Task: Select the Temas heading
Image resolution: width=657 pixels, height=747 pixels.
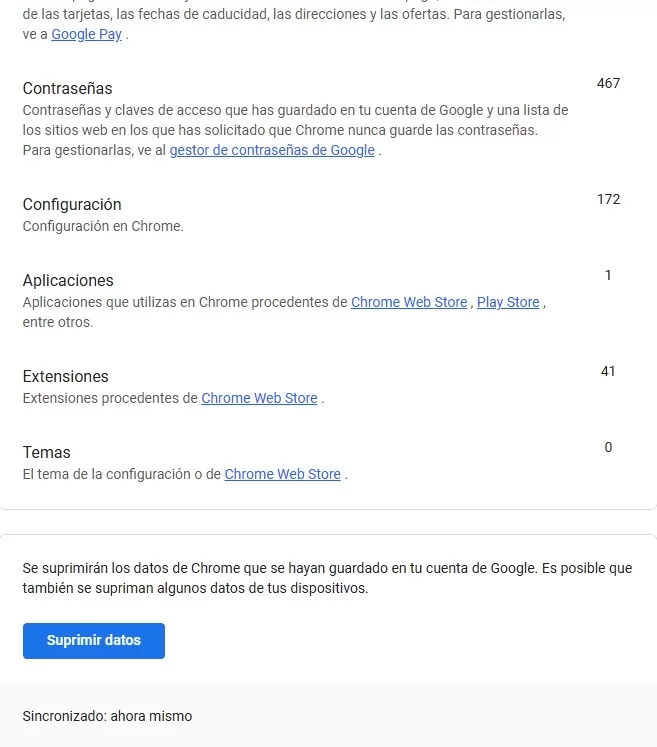Action: coord(47,452)
